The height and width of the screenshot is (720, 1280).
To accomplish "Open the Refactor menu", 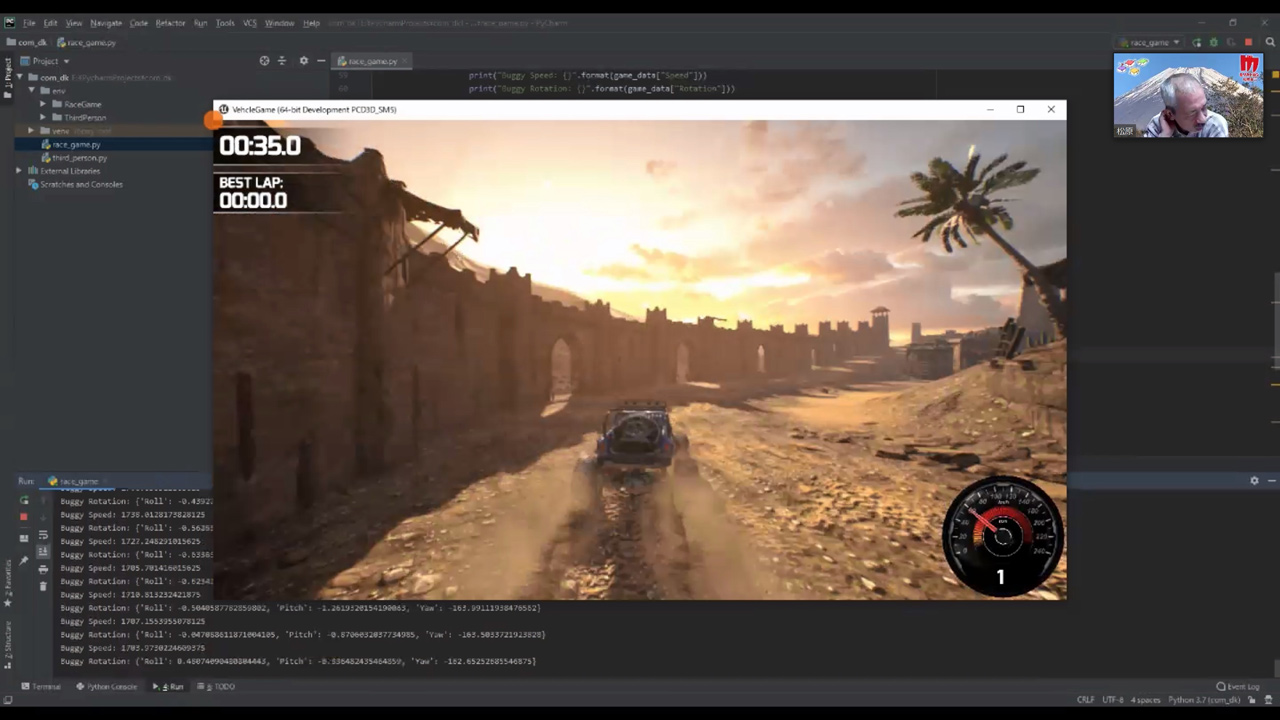I will pos(170,23).
